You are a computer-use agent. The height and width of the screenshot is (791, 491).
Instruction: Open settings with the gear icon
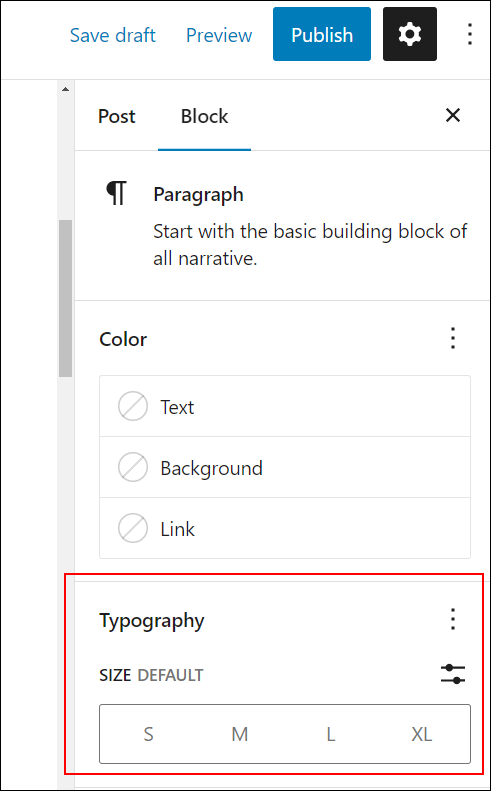410,34
